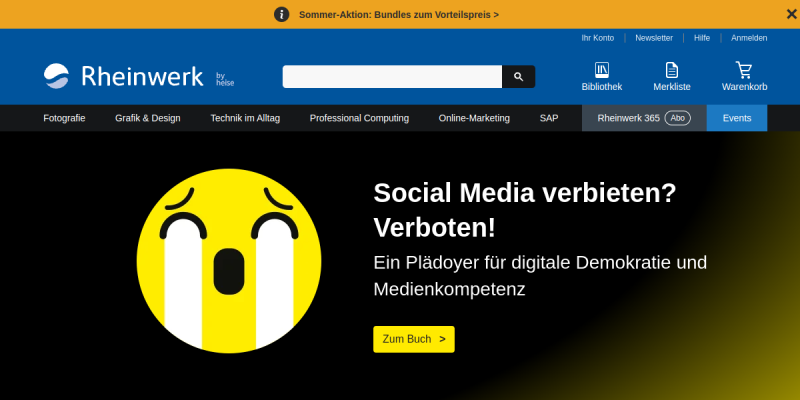Dismiss the orange promo banner
The image size is (800, 400).
pyautogui.click(x=791, y=14)
